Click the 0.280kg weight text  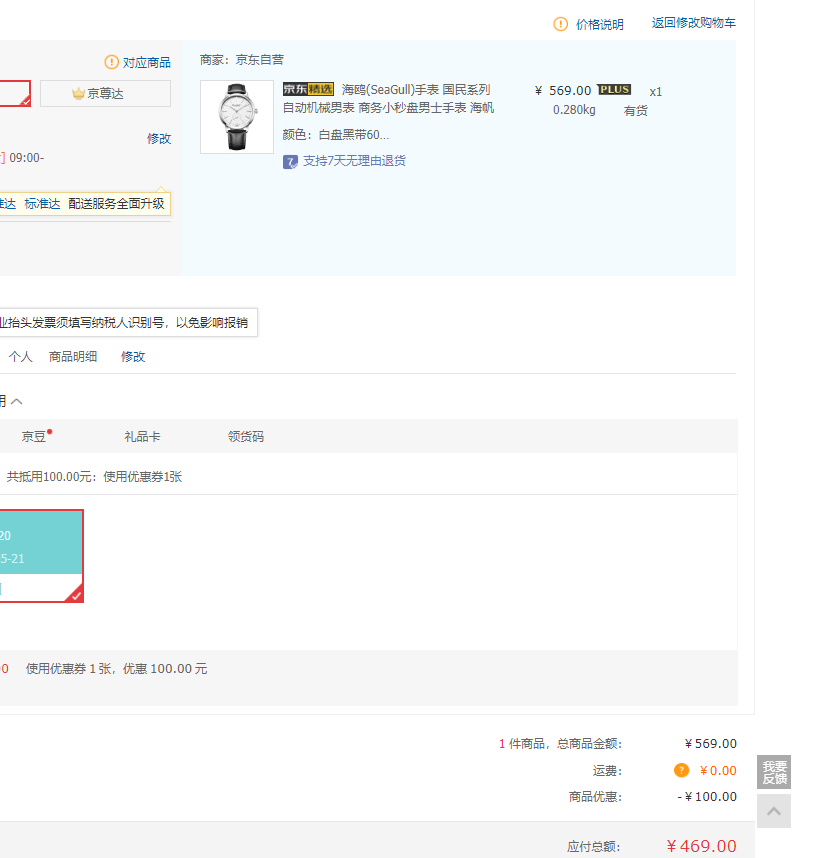point(574,110)
